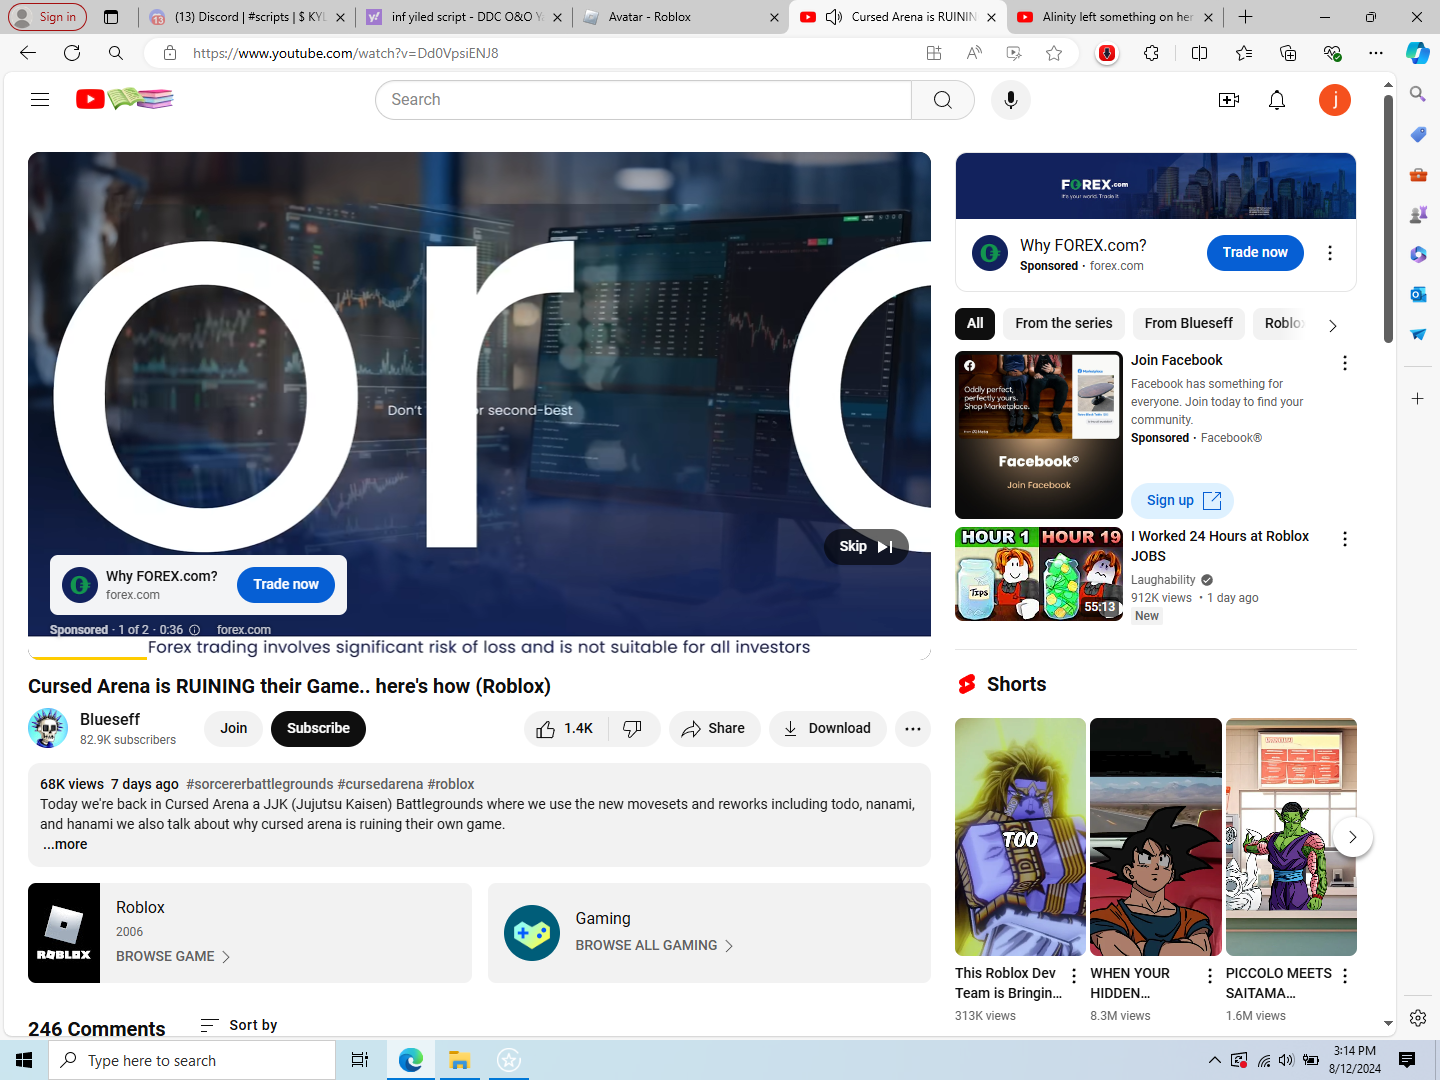Image resolution: width=1440 pixels, height=1080 pixels.
Task: Open options for FOREX.com sponsored card
Action: pyautogui.click(x=1330, y=253)
